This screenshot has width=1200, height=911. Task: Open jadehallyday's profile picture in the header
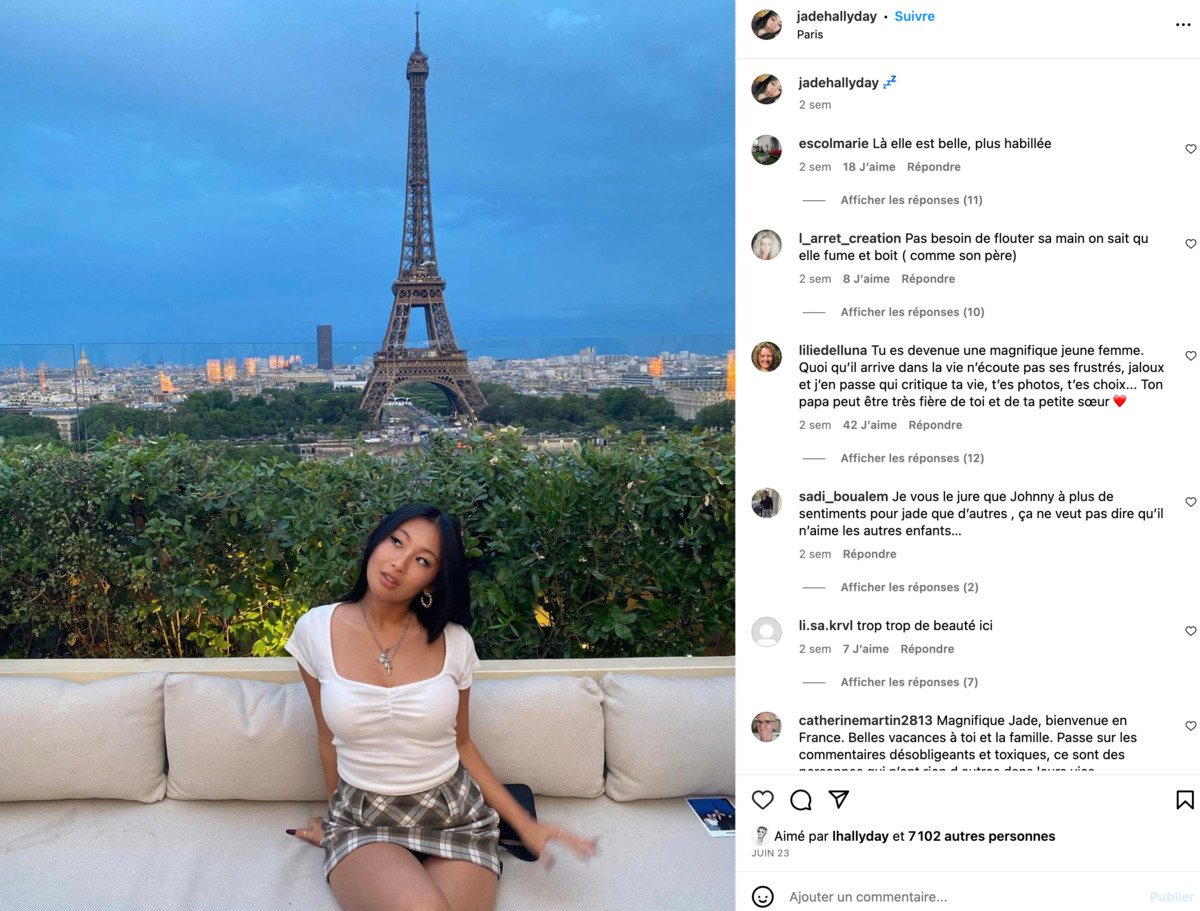[x=767, y=25]
